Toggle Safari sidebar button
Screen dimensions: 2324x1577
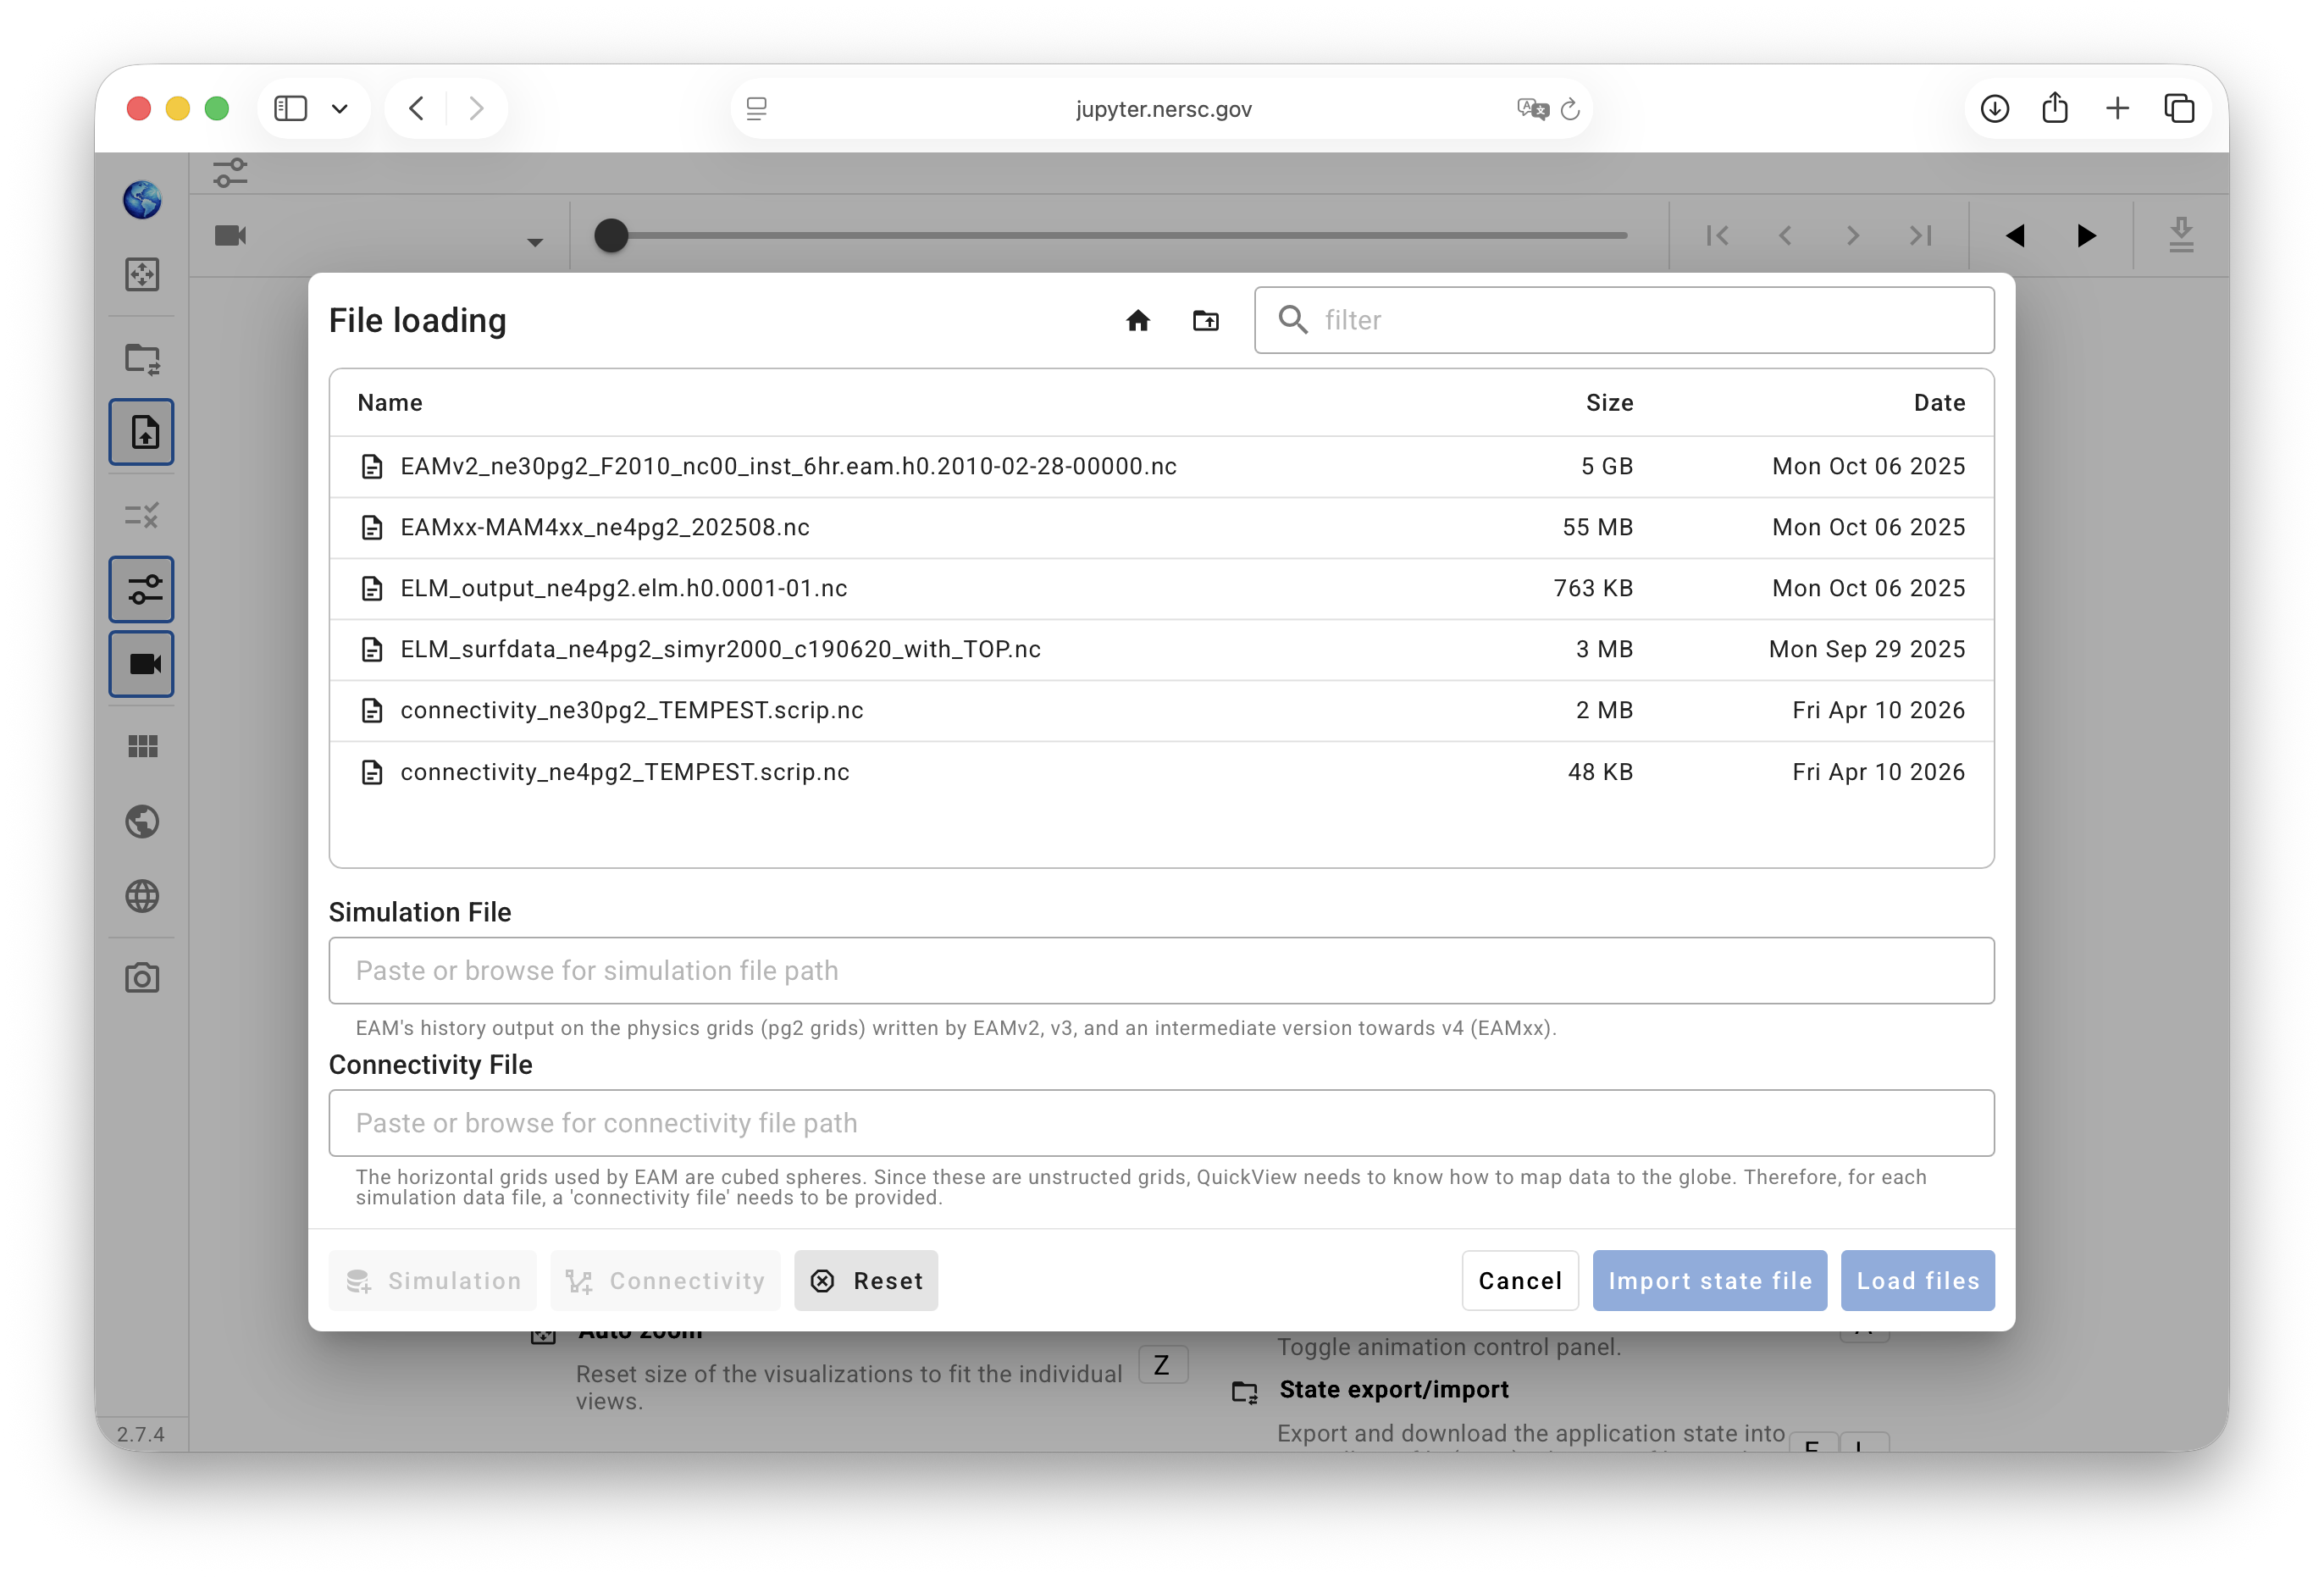click(x=290, y=108)
